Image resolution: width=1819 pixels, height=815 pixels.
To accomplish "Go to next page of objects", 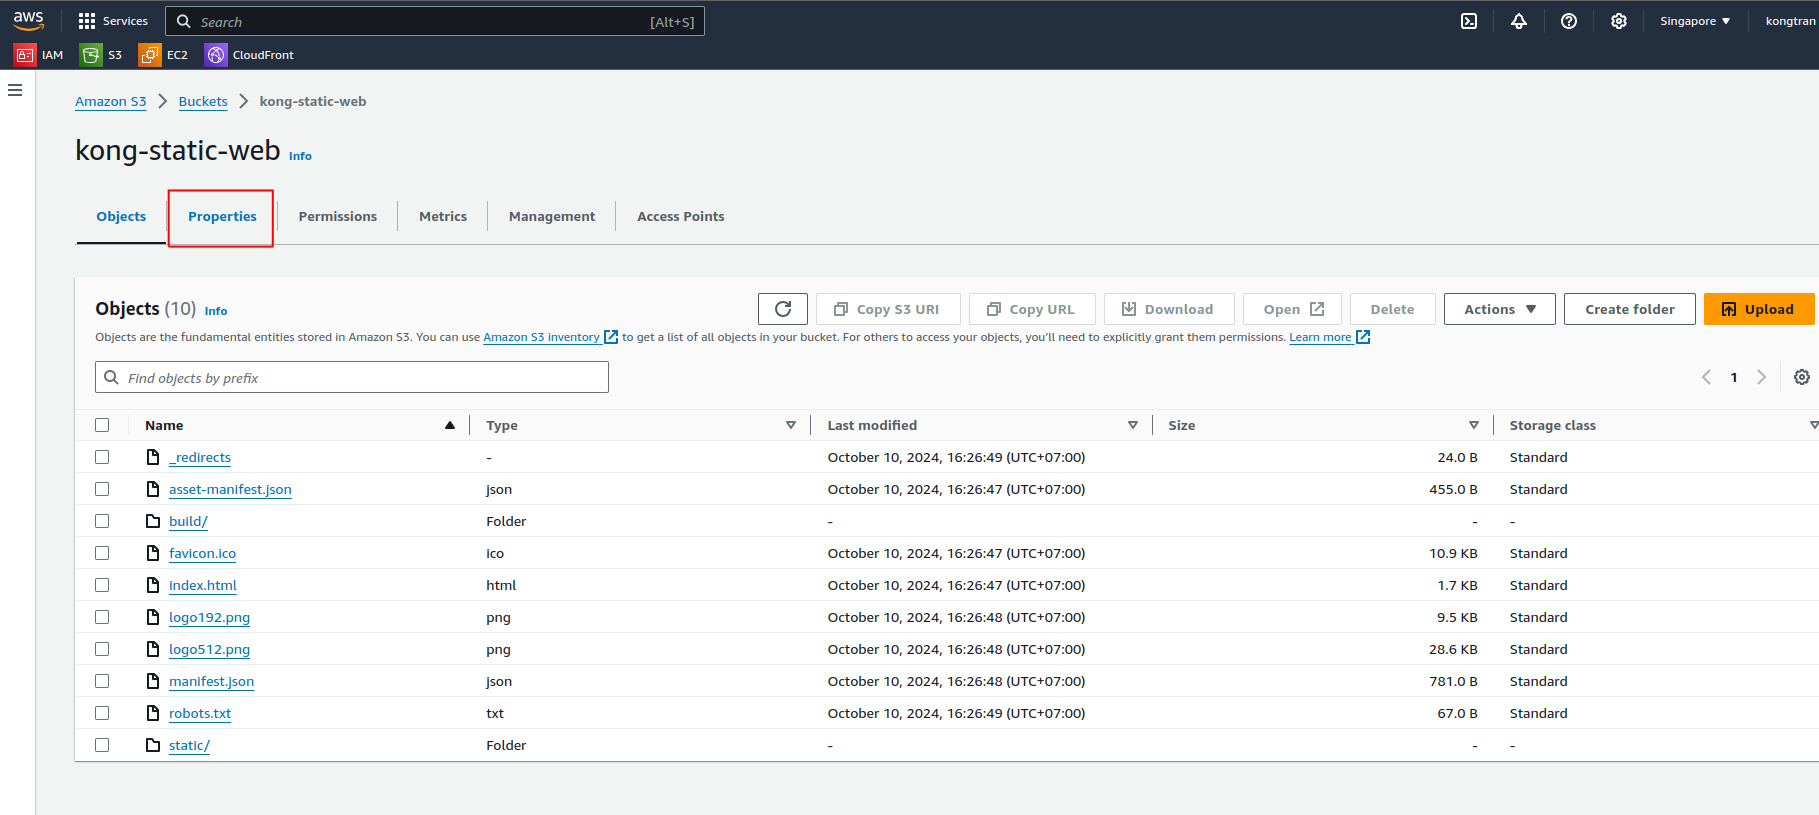I will tap(1762, 377).
